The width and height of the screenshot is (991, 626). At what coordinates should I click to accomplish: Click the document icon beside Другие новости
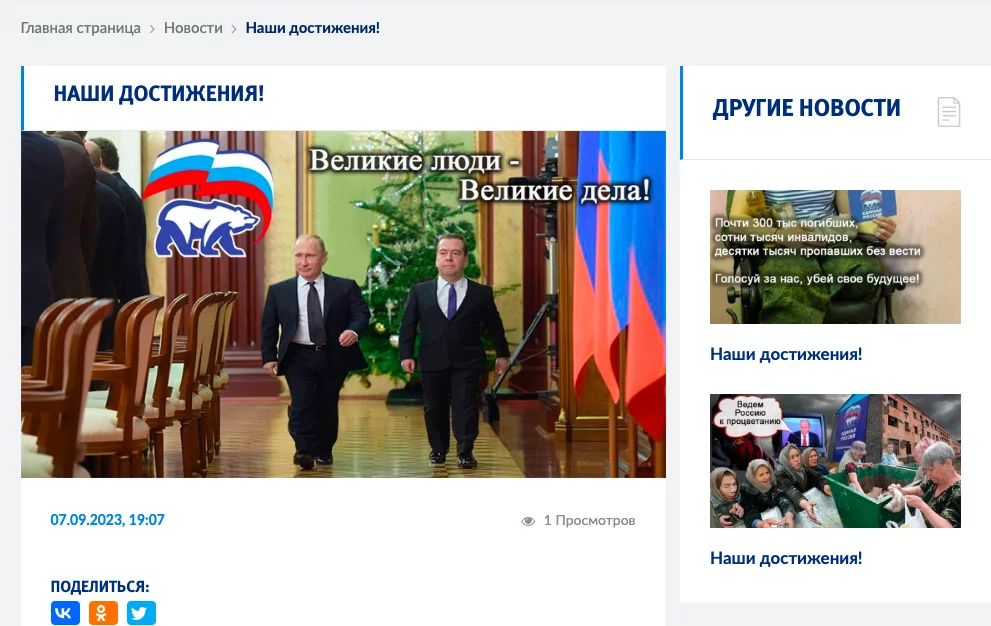click(x=949, y=112)
